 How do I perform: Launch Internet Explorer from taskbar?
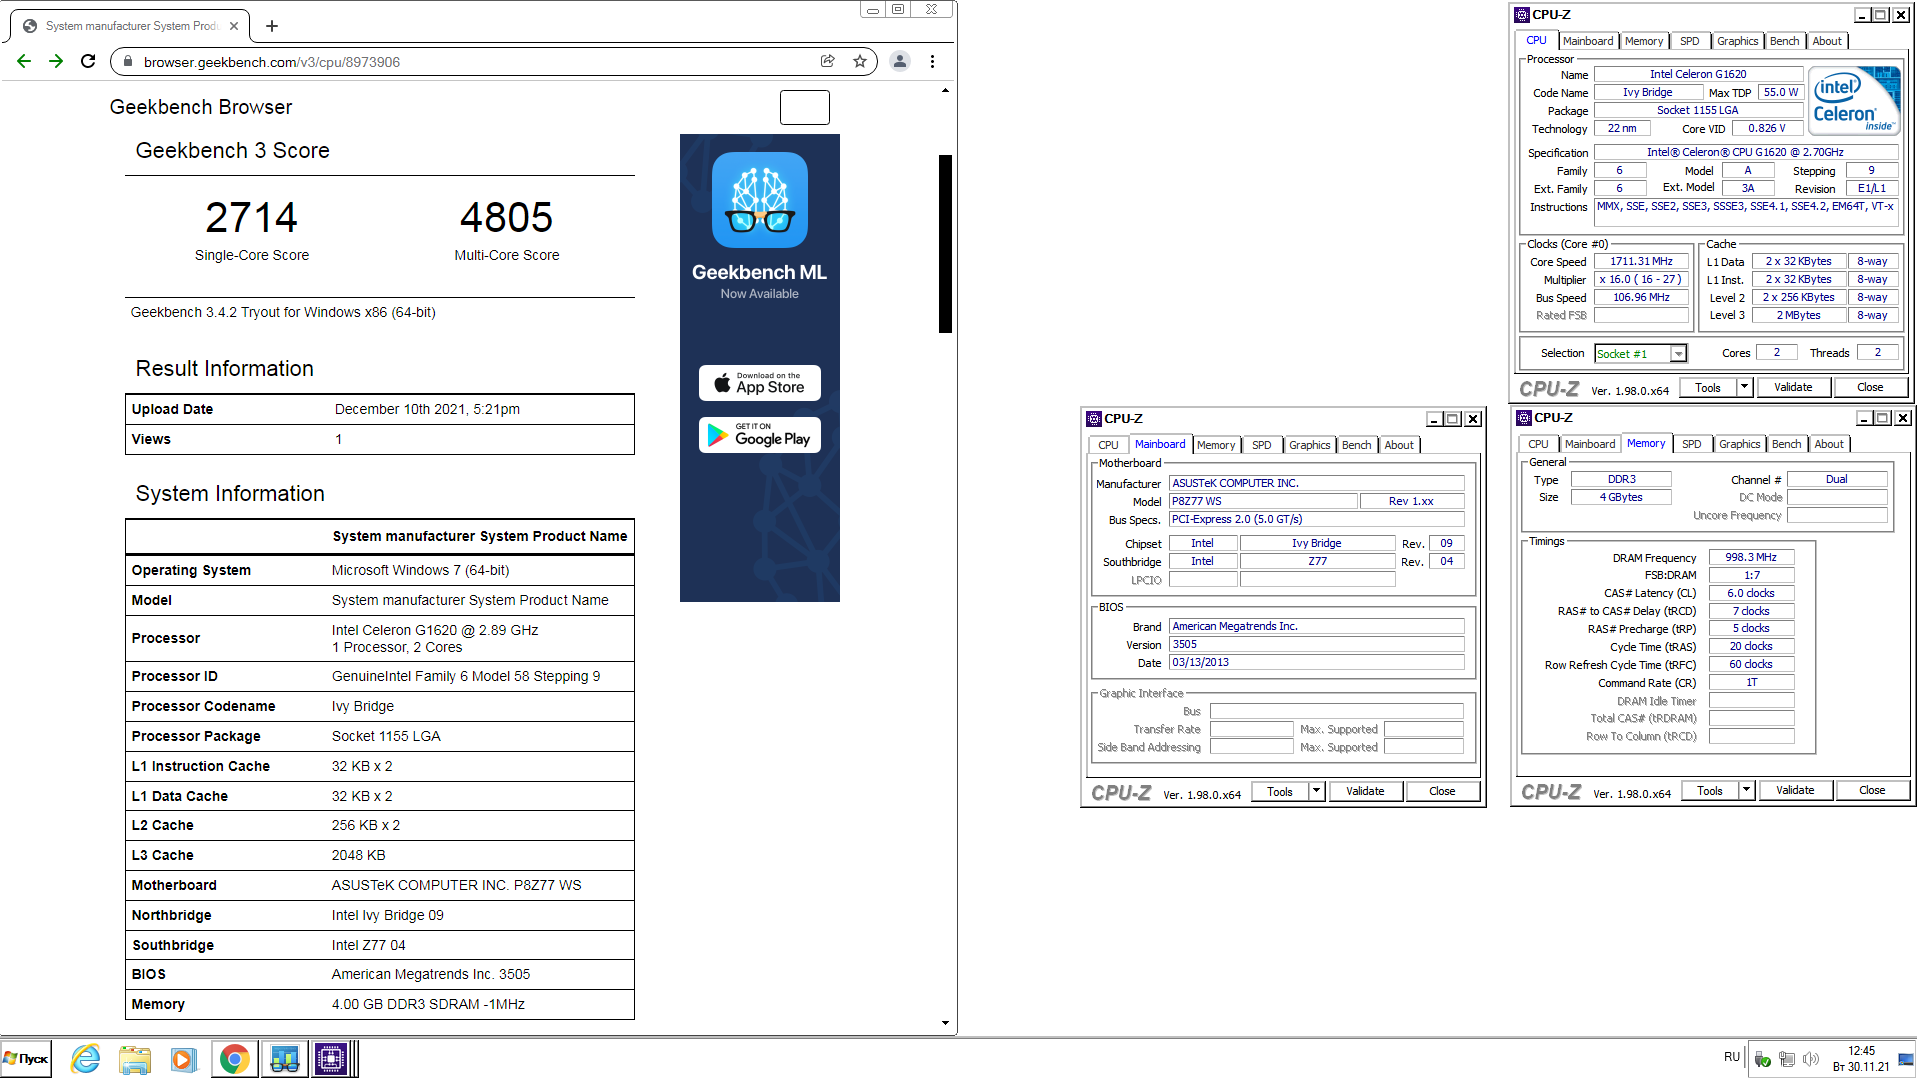tap(86, 1059)
